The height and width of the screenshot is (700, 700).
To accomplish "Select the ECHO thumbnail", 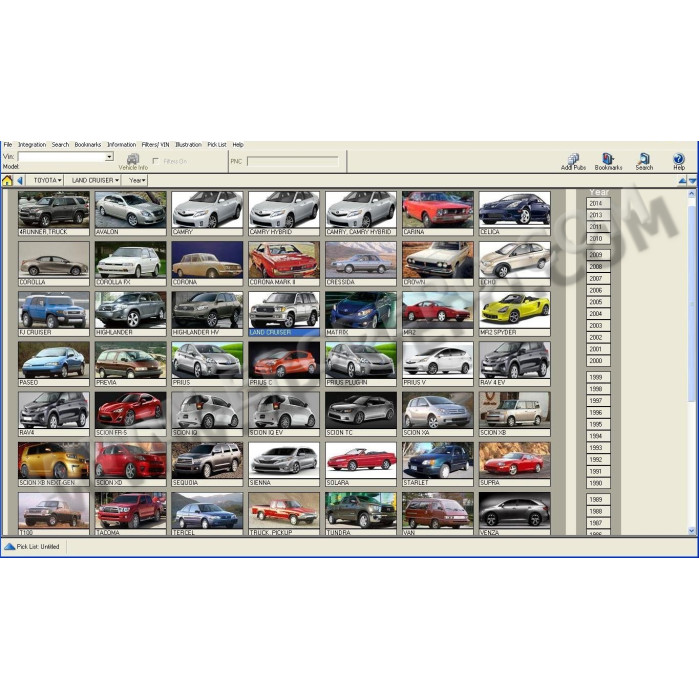I will 514,264.
